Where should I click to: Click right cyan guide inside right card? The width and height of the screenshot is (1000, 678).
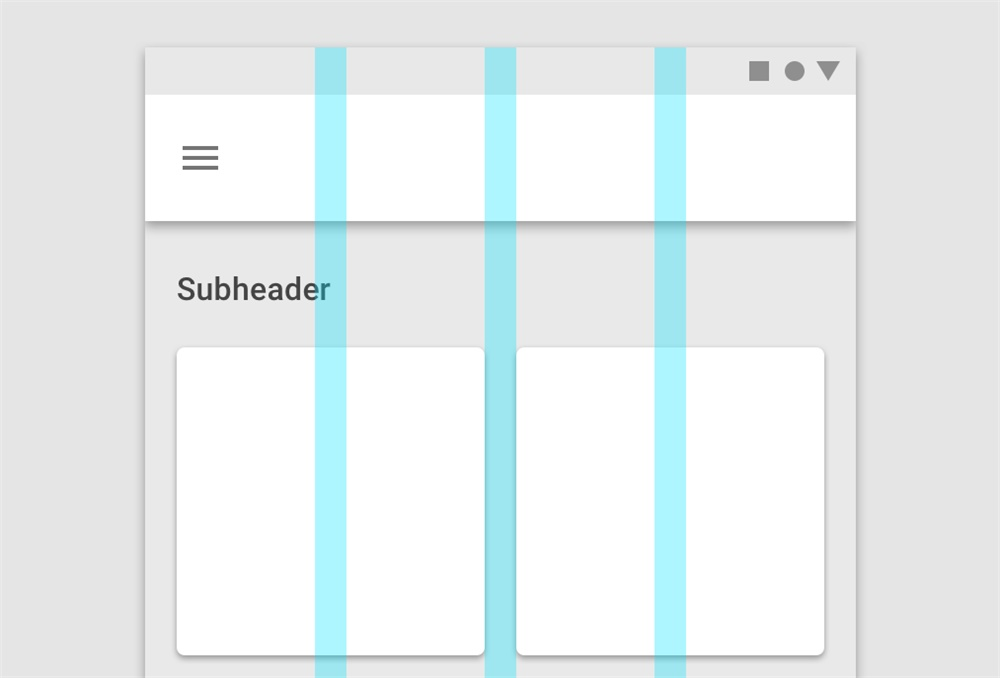point(670,501)
